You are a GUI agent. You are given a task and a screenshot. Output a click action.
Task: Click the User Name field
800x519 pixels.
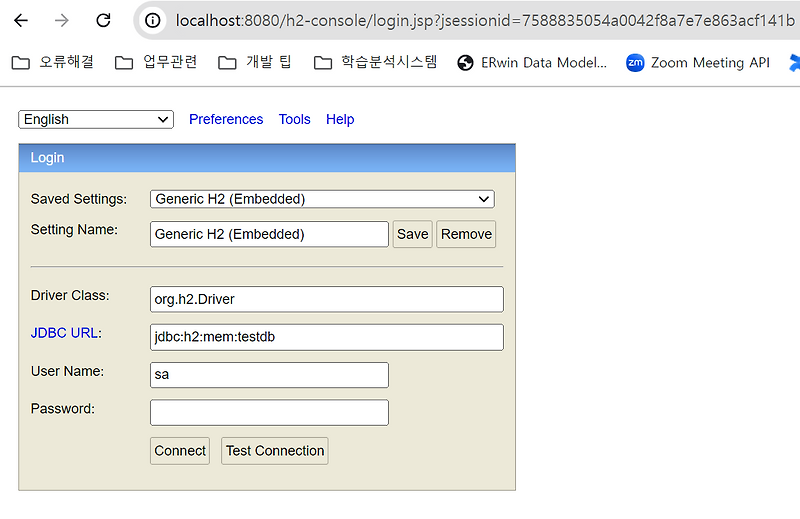269,375
